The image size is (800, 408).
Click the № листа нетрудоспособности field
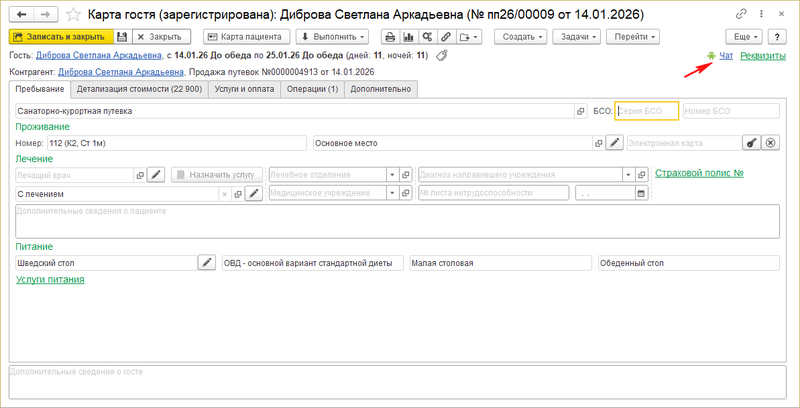click(x=493, y=193)
